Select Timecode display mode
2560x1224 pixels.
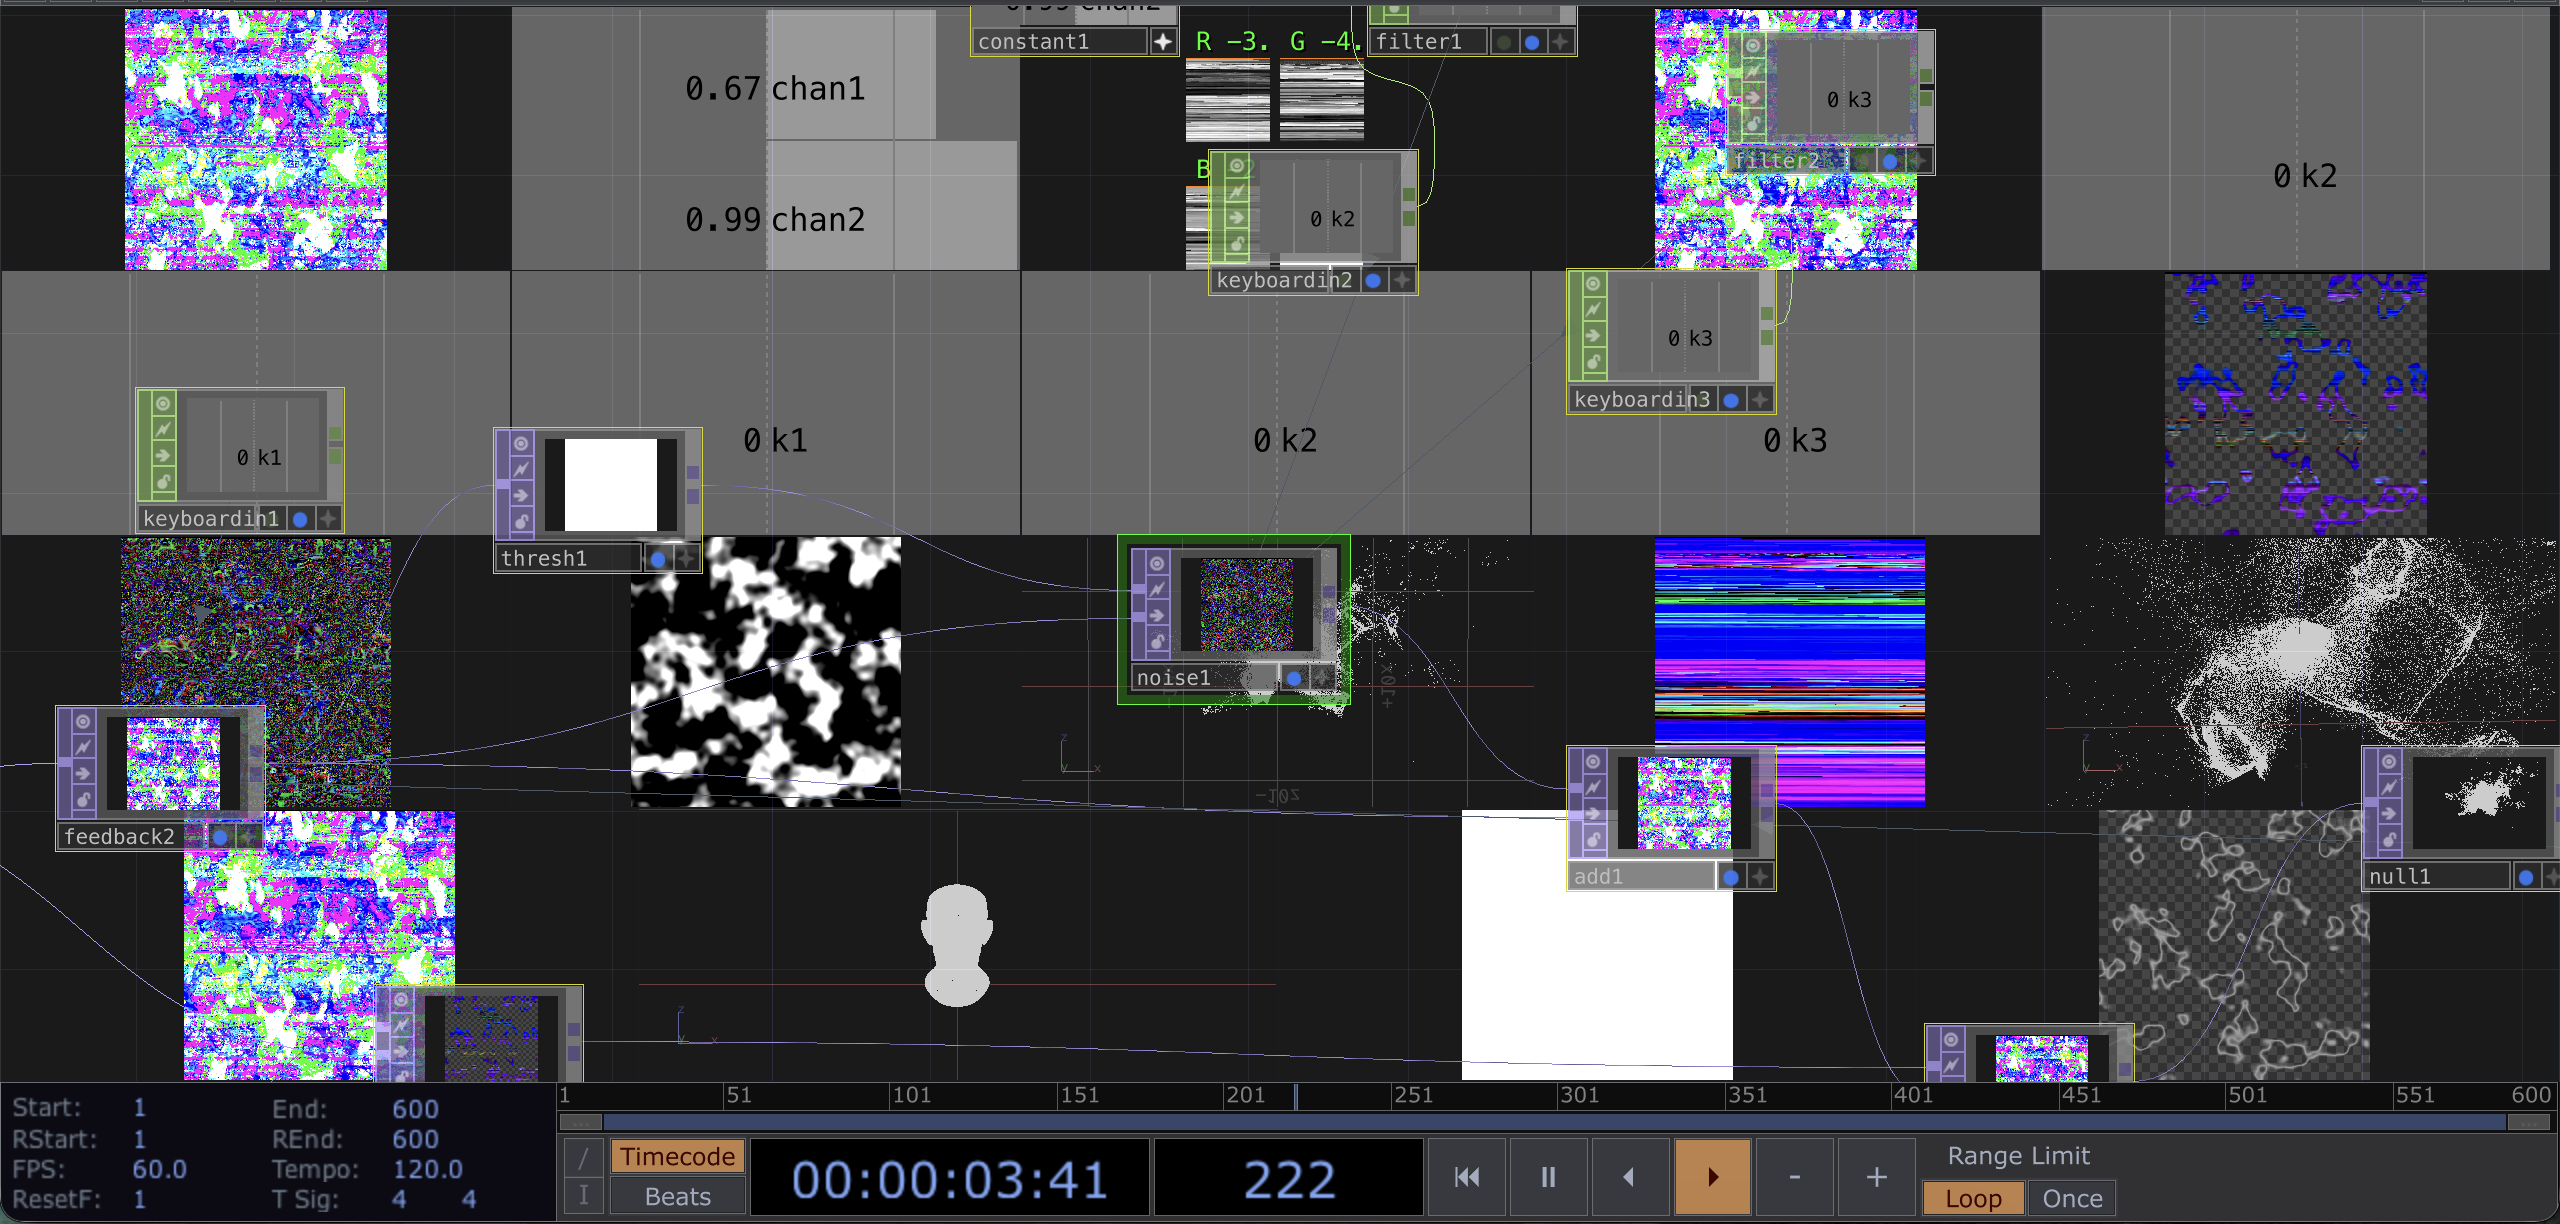(x=678, y=1157)
